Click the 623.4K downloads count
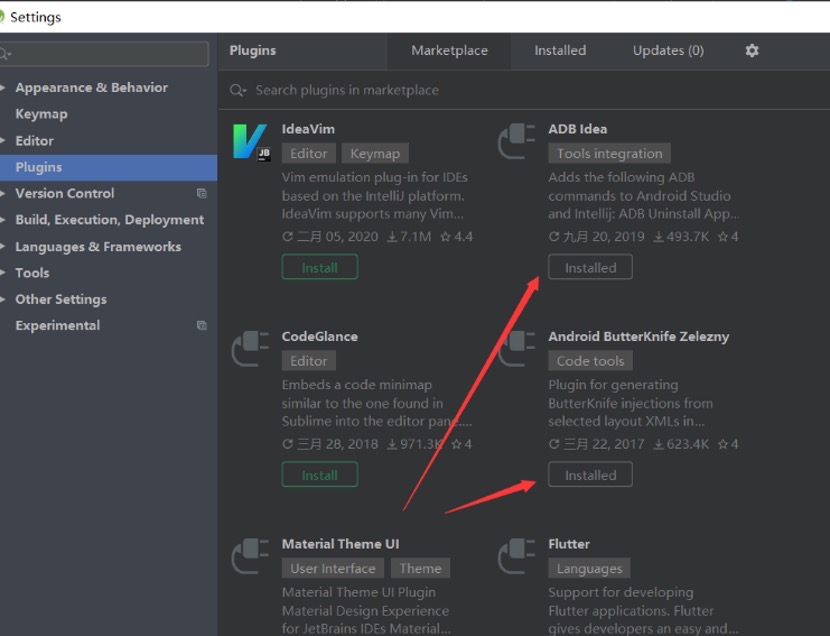 [x=681, y=444]
